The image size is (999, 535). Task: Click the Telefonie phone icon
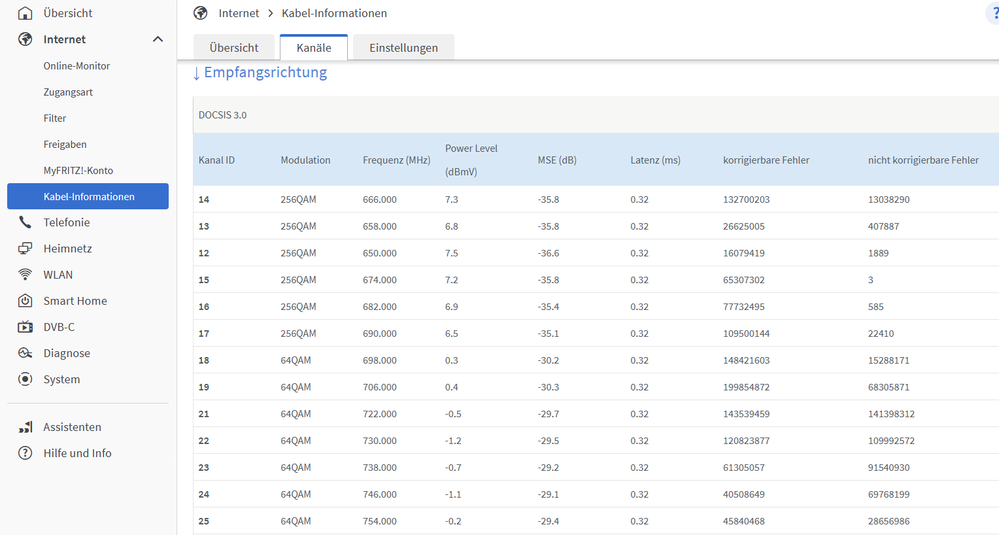coord(25,222)
